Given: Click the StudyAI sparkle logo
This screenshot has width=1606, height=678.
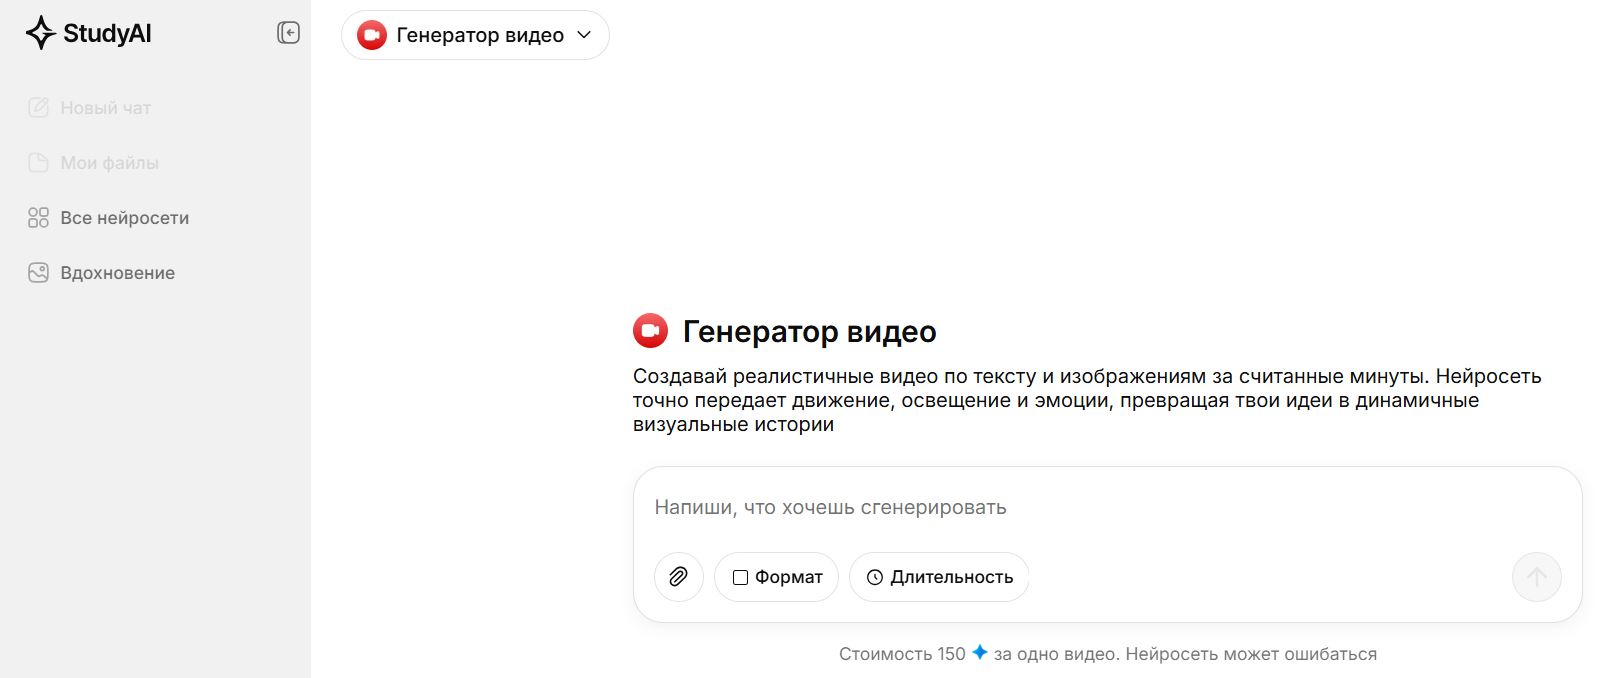Looking at the screenshot, I should pyautogui.click(x=39, y=32).
